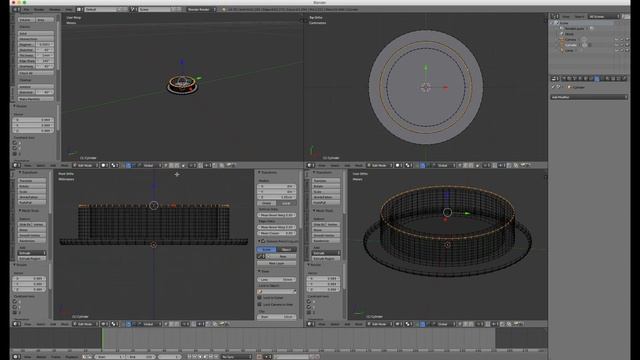
Task: Adjust the Vertices Data Mean Bevel Weight slider
Action: click(276, 215)
